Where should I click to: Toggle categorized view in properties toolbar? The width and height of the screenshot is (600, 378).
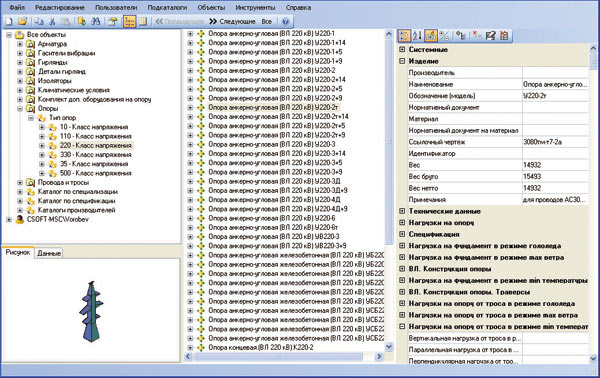[x=404, y=36]
